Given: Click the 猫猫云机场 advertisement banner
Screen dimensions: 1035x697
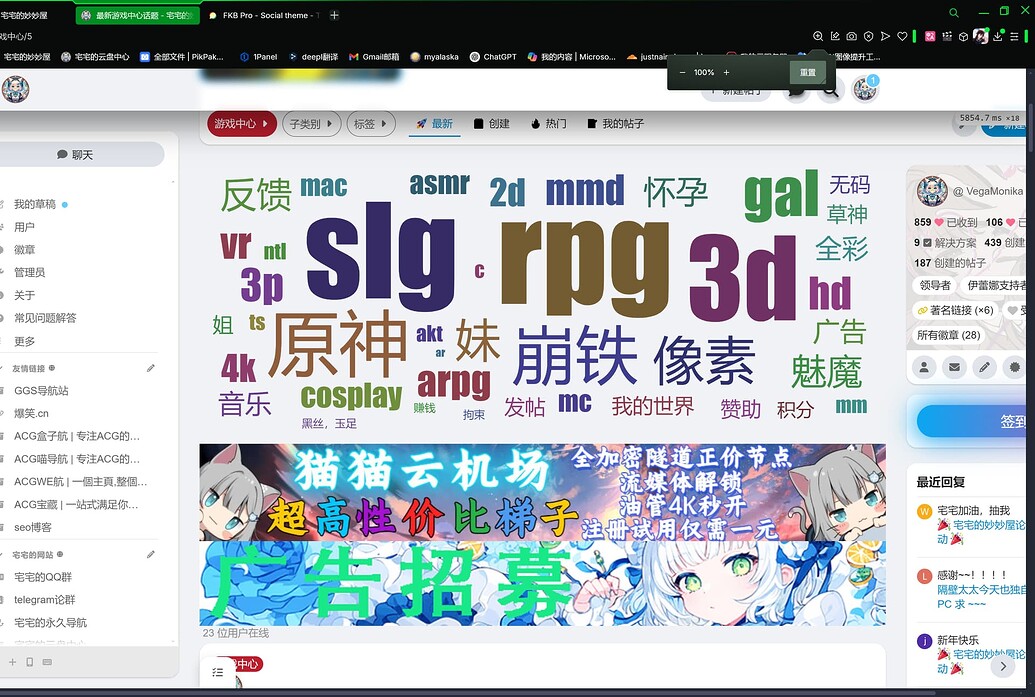Looking at the screenshot, I should pyautogui.click(x=542, y=492).
